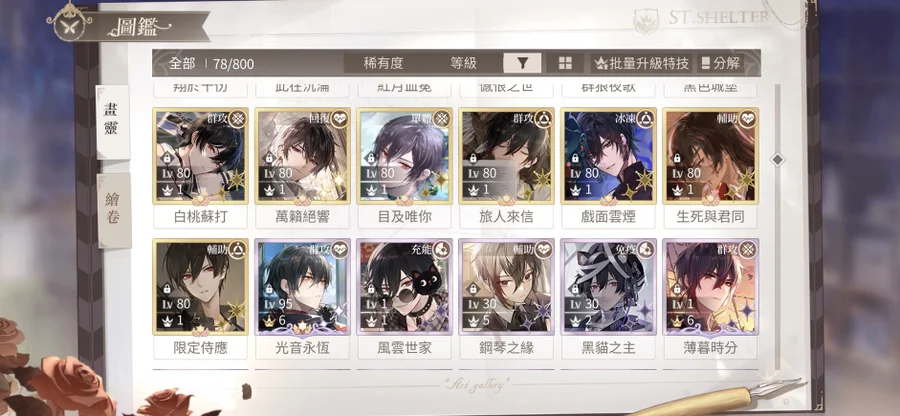
Task: Switch to the 繪卷 side tab
Action: click(114, 211)
